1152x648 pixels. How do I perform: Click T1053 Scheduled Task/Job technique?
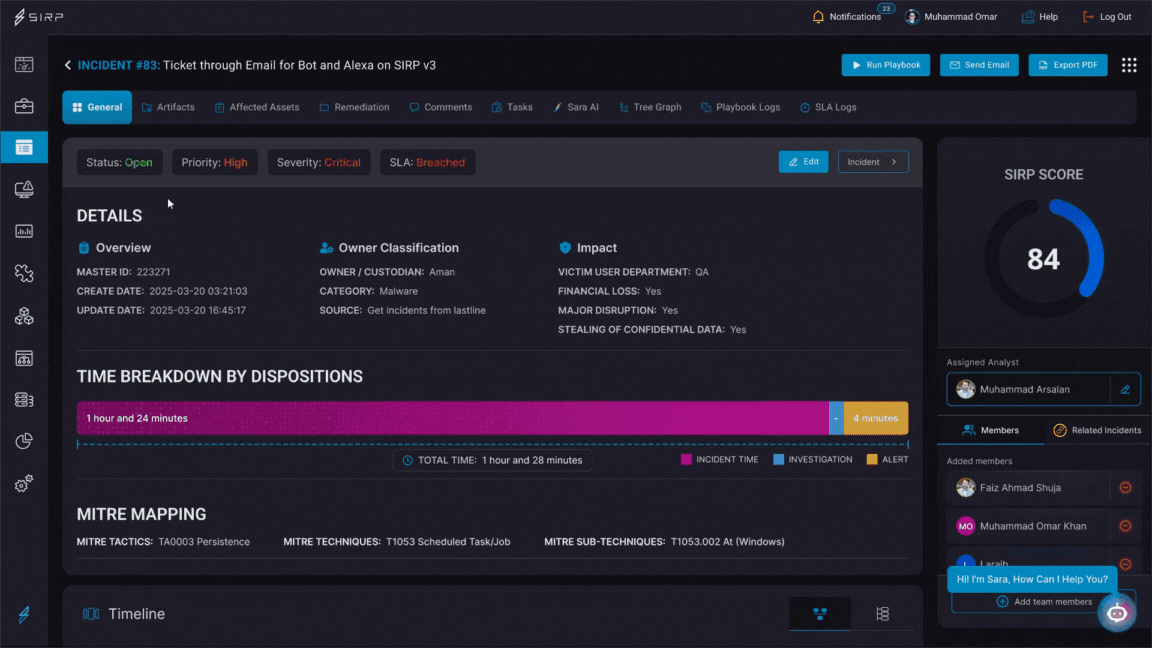click(x=448, y=542)
